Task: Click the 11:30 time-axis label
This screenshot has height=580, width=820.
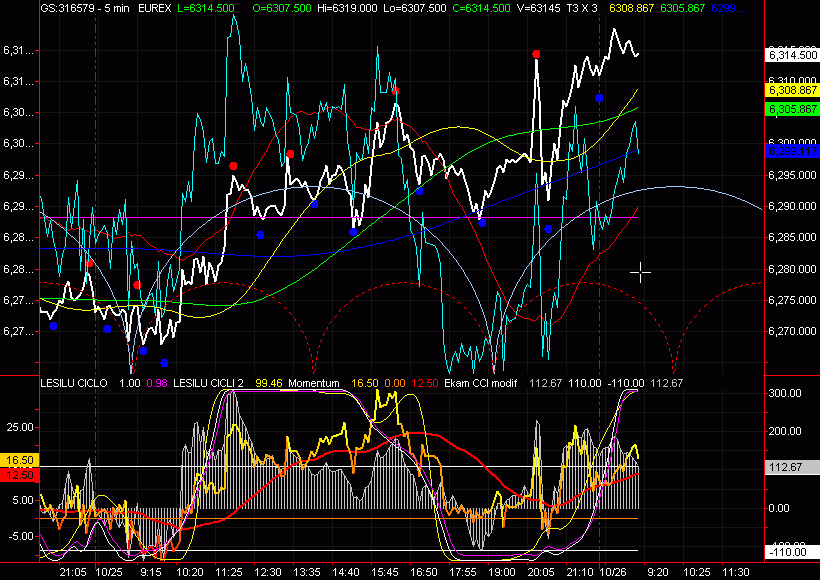Action: tap(736, 572)
